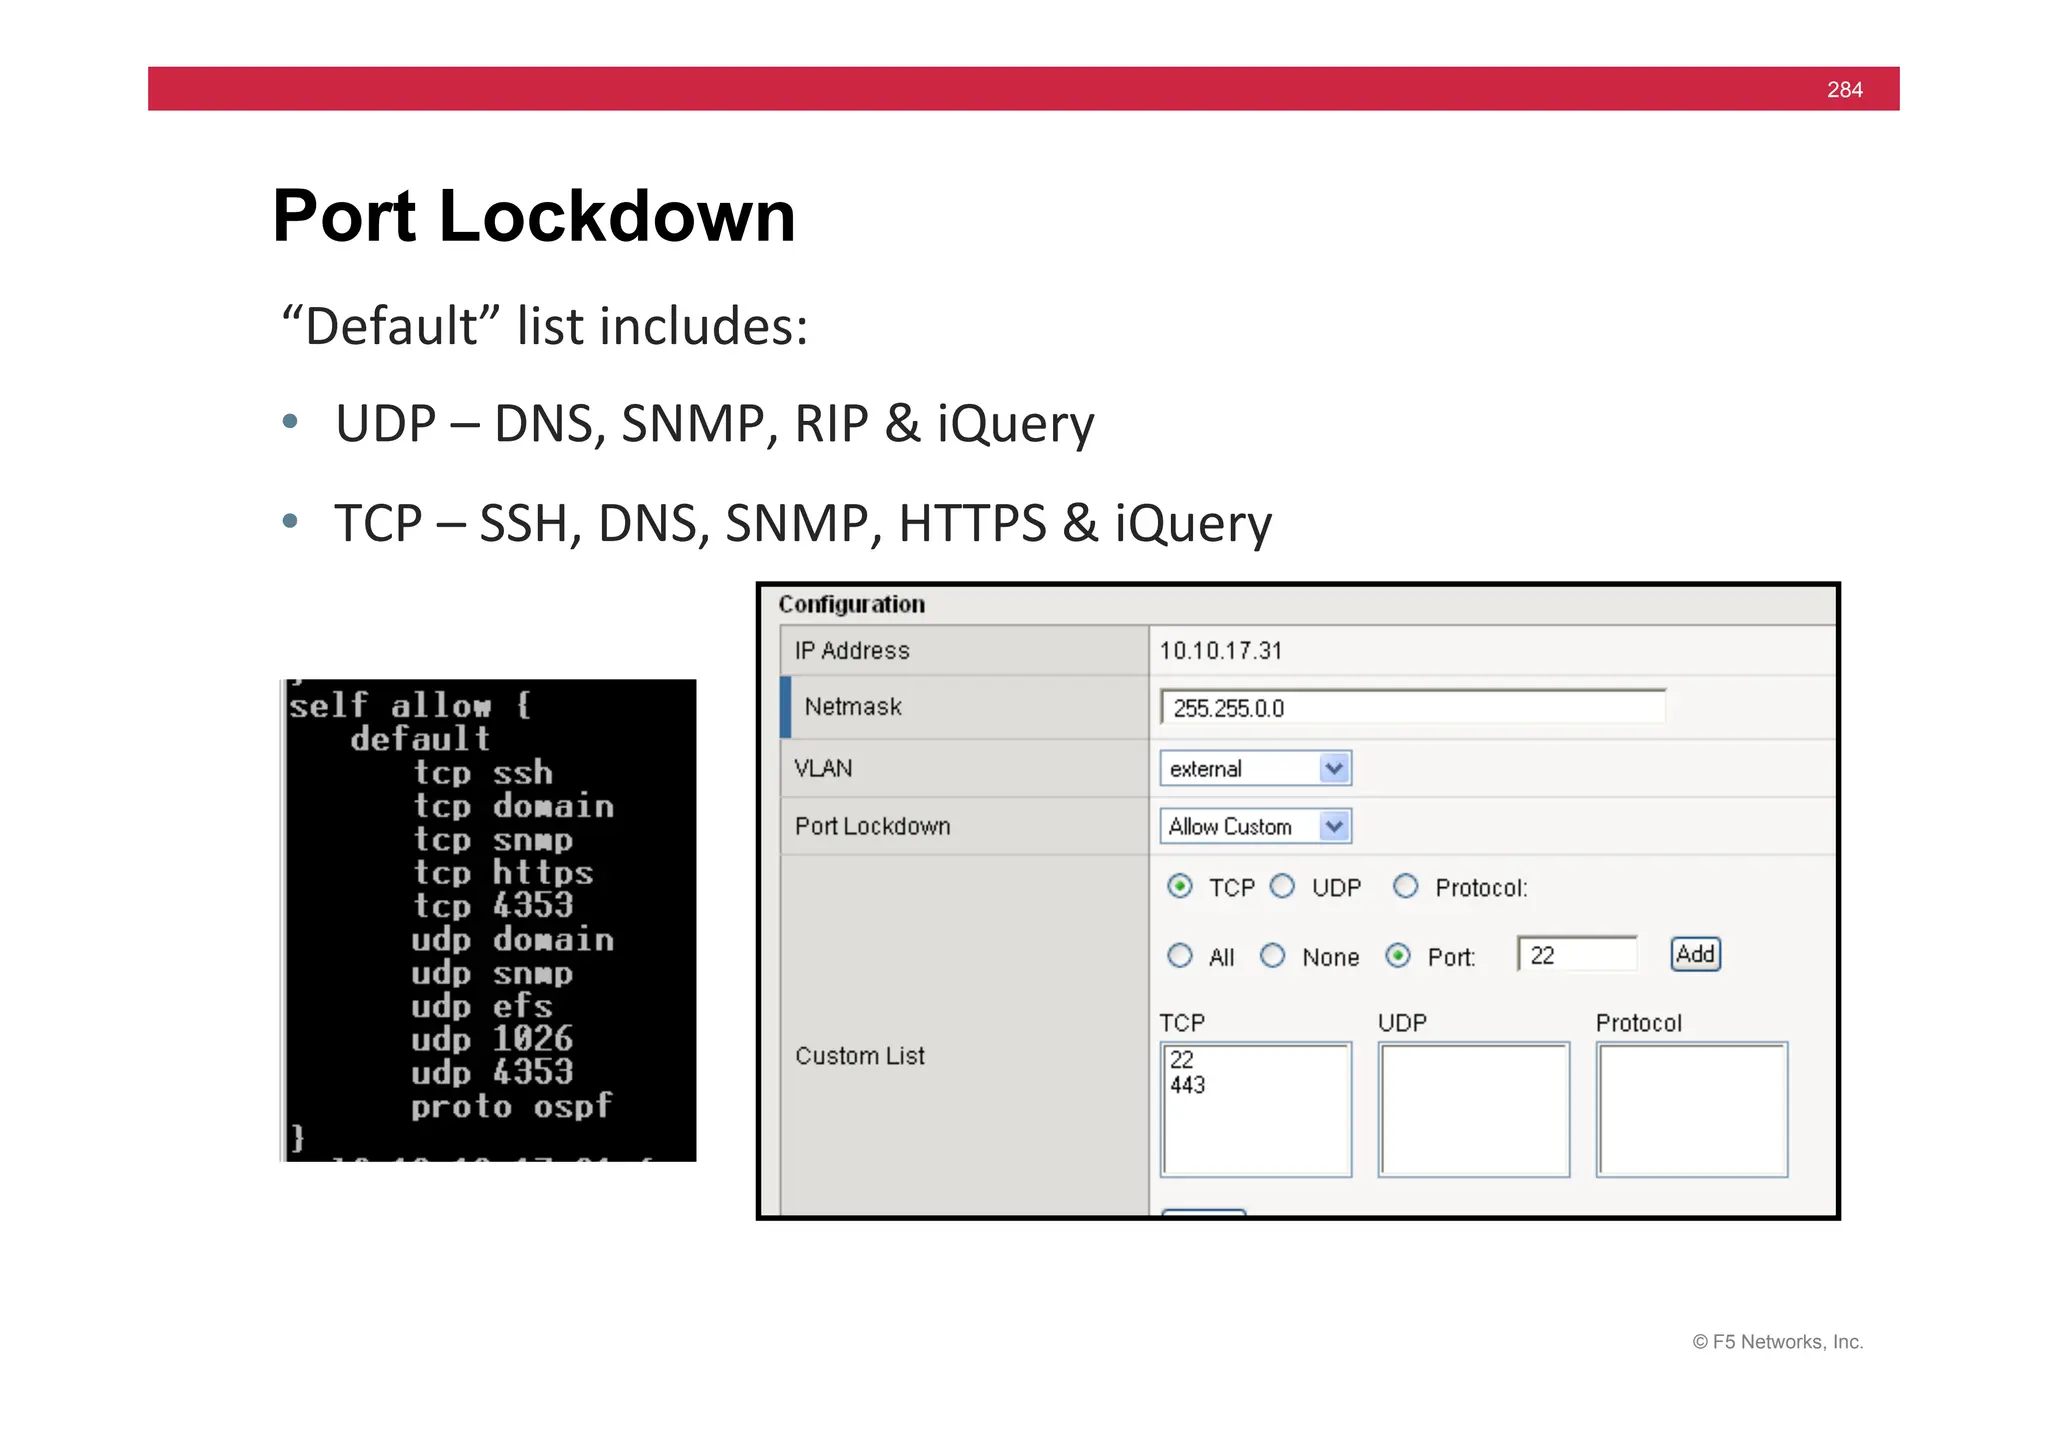Image resolution: width=2048 pixels, height=1447 pixels.
Task: Click the slide number 284
Action: 1845,90
